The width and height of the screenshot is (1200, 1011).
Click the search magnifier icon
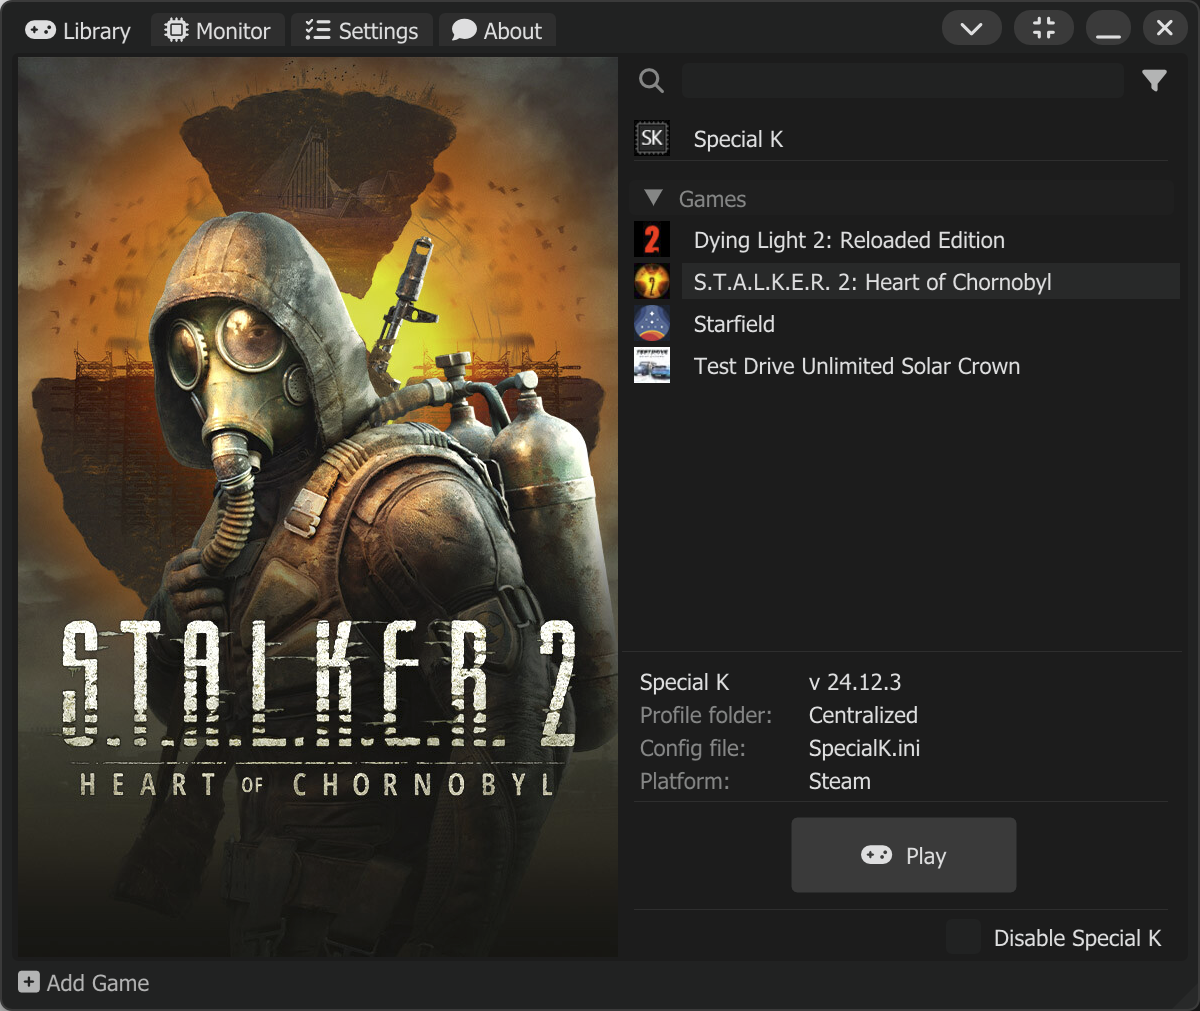(x=651, y=81)
